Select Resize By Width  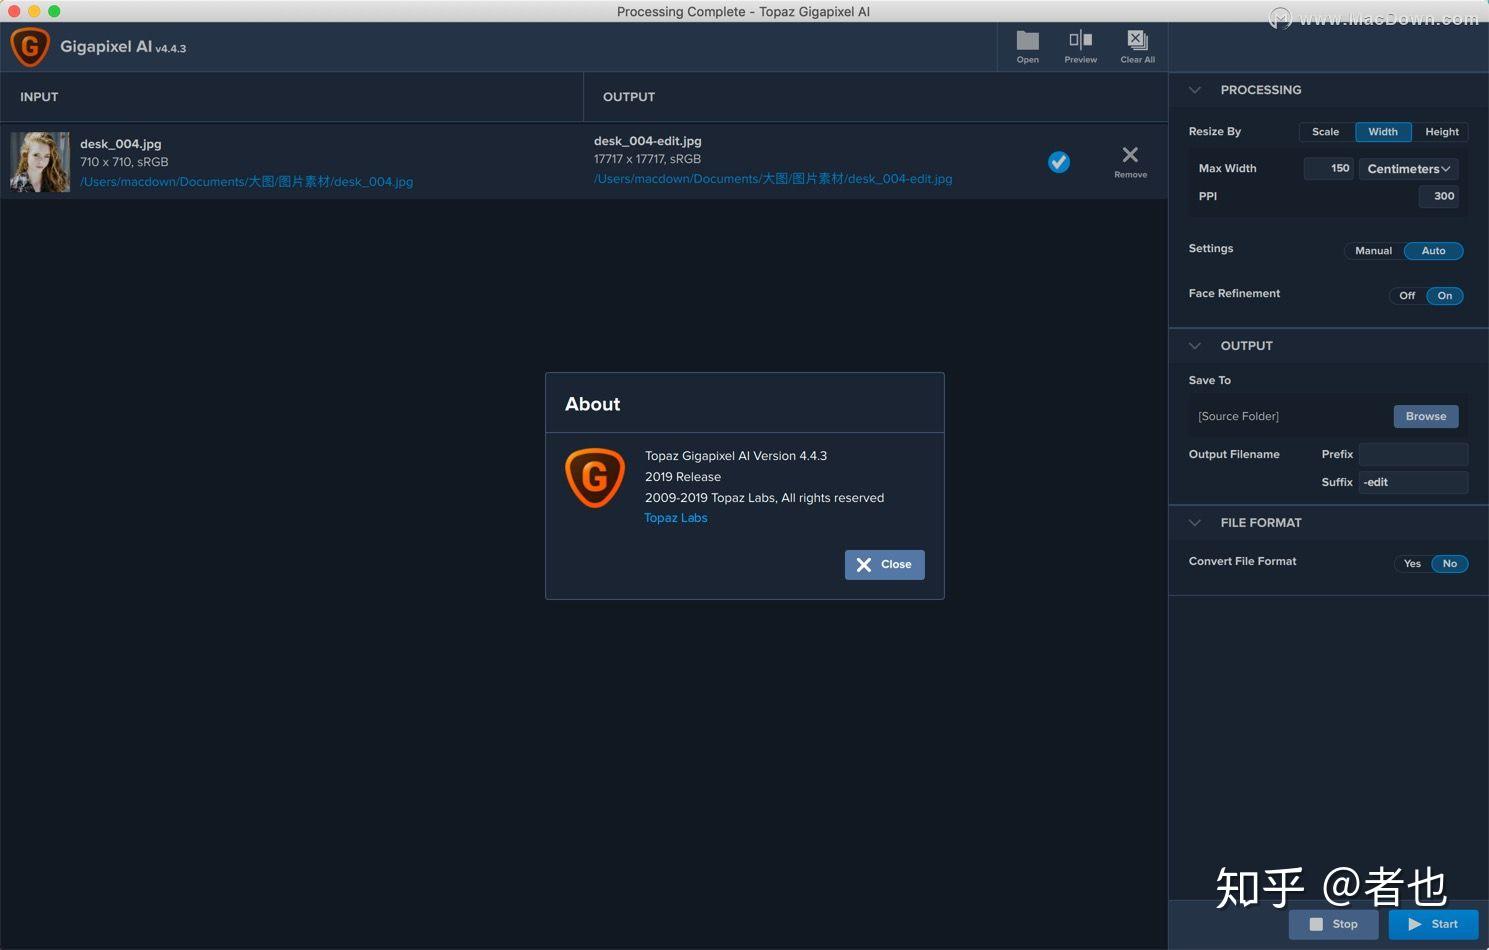point(1383,132)
